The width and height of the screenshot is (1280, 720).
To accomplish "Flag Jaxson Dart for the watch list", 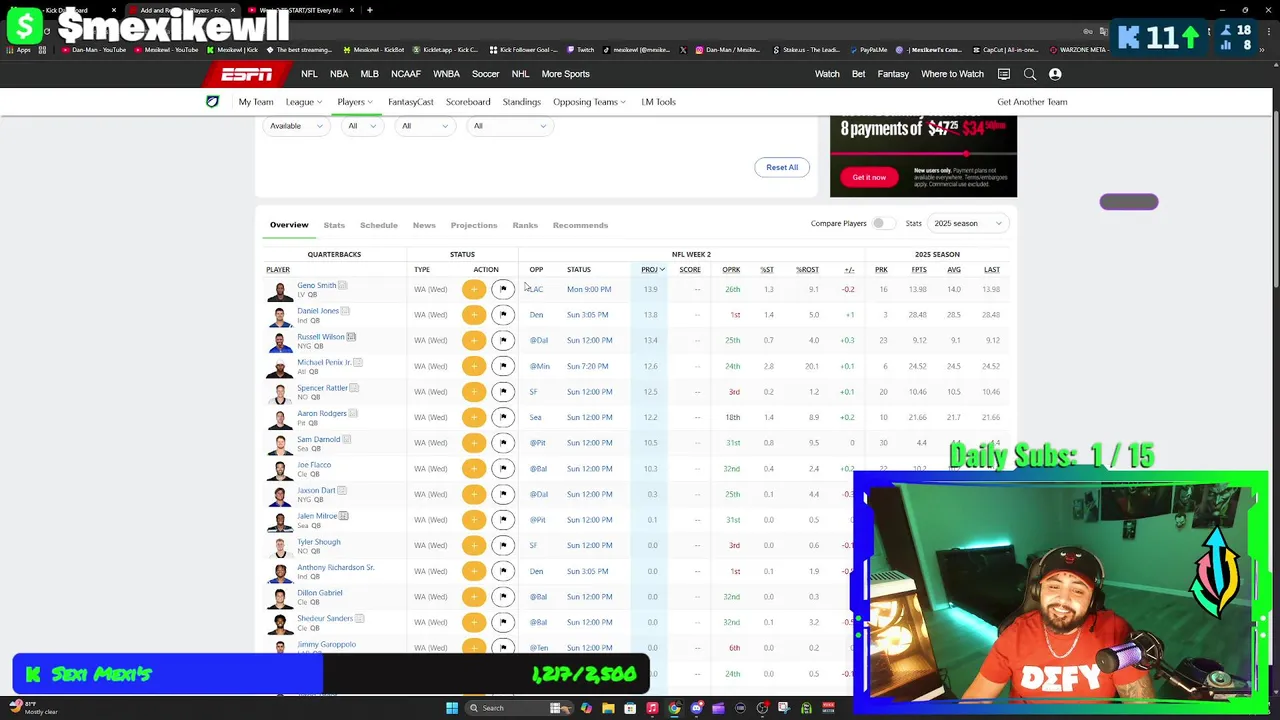I will [x=502, y=494].
